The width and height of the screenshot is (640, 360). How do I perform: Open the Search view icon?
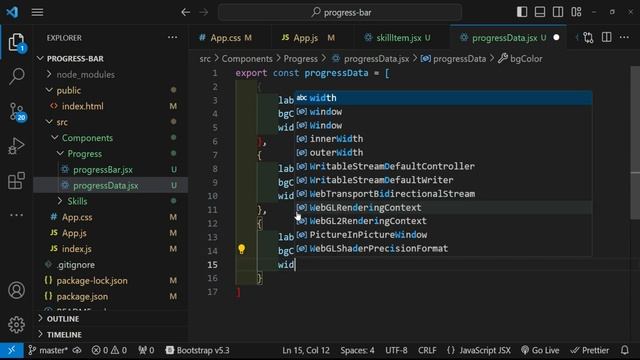point(16,76)
